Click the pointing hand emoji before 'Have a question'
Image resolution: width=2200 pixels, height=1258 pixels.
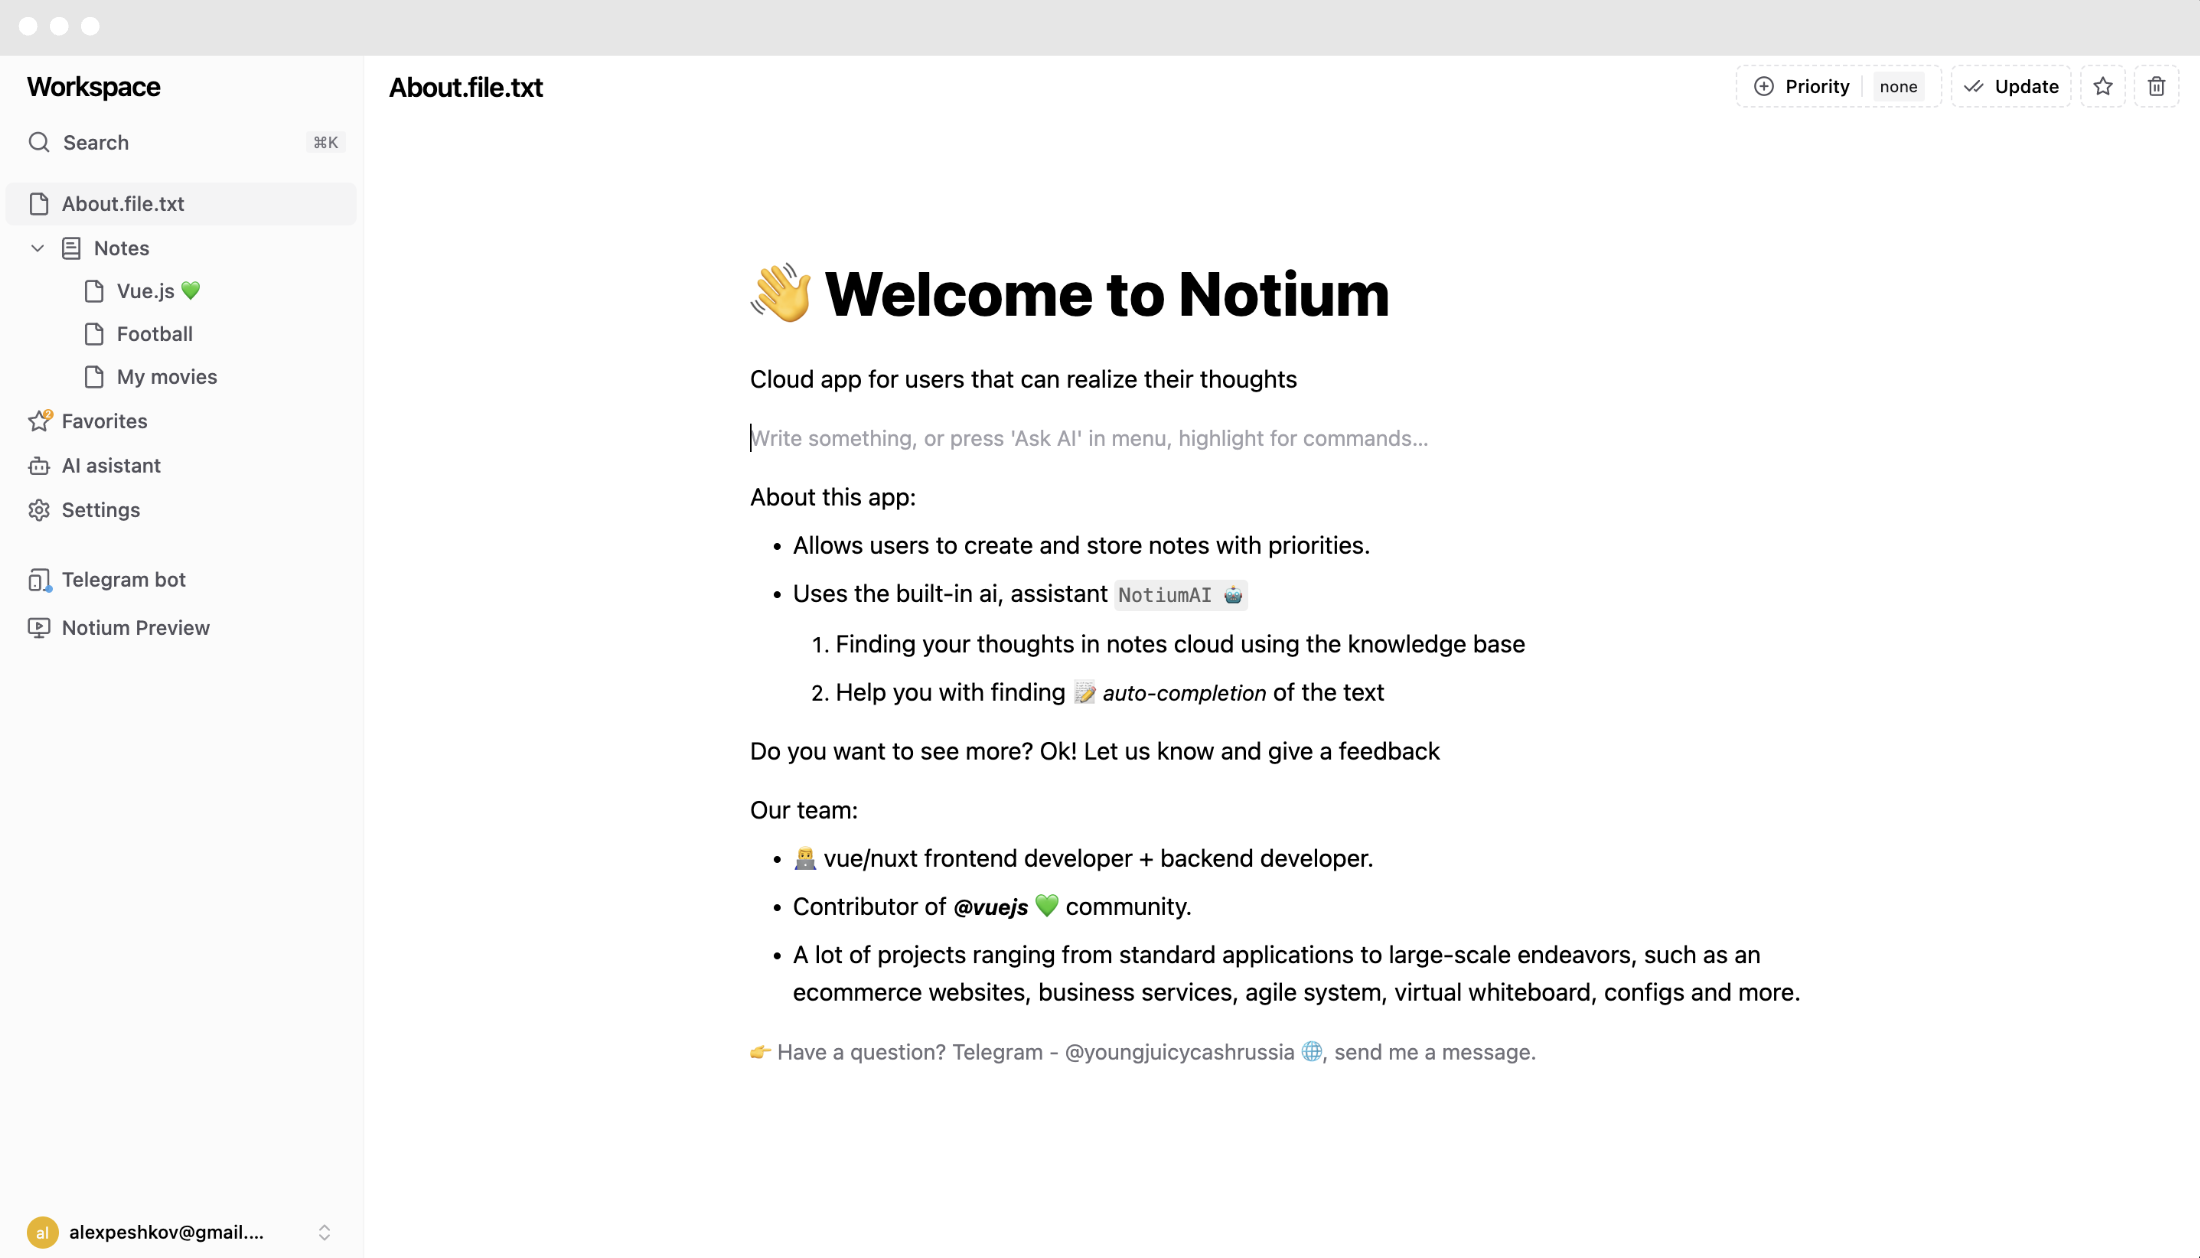[x=761, y=1052]
